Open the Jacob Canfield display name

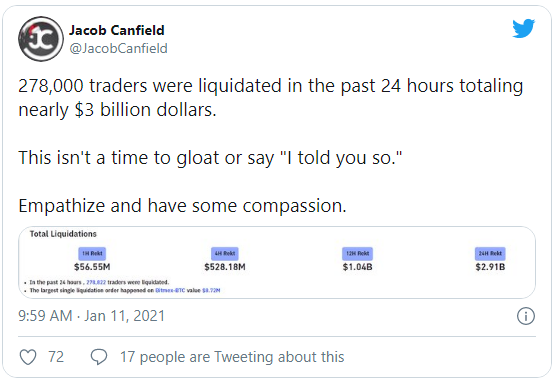(x=117, y=30)
